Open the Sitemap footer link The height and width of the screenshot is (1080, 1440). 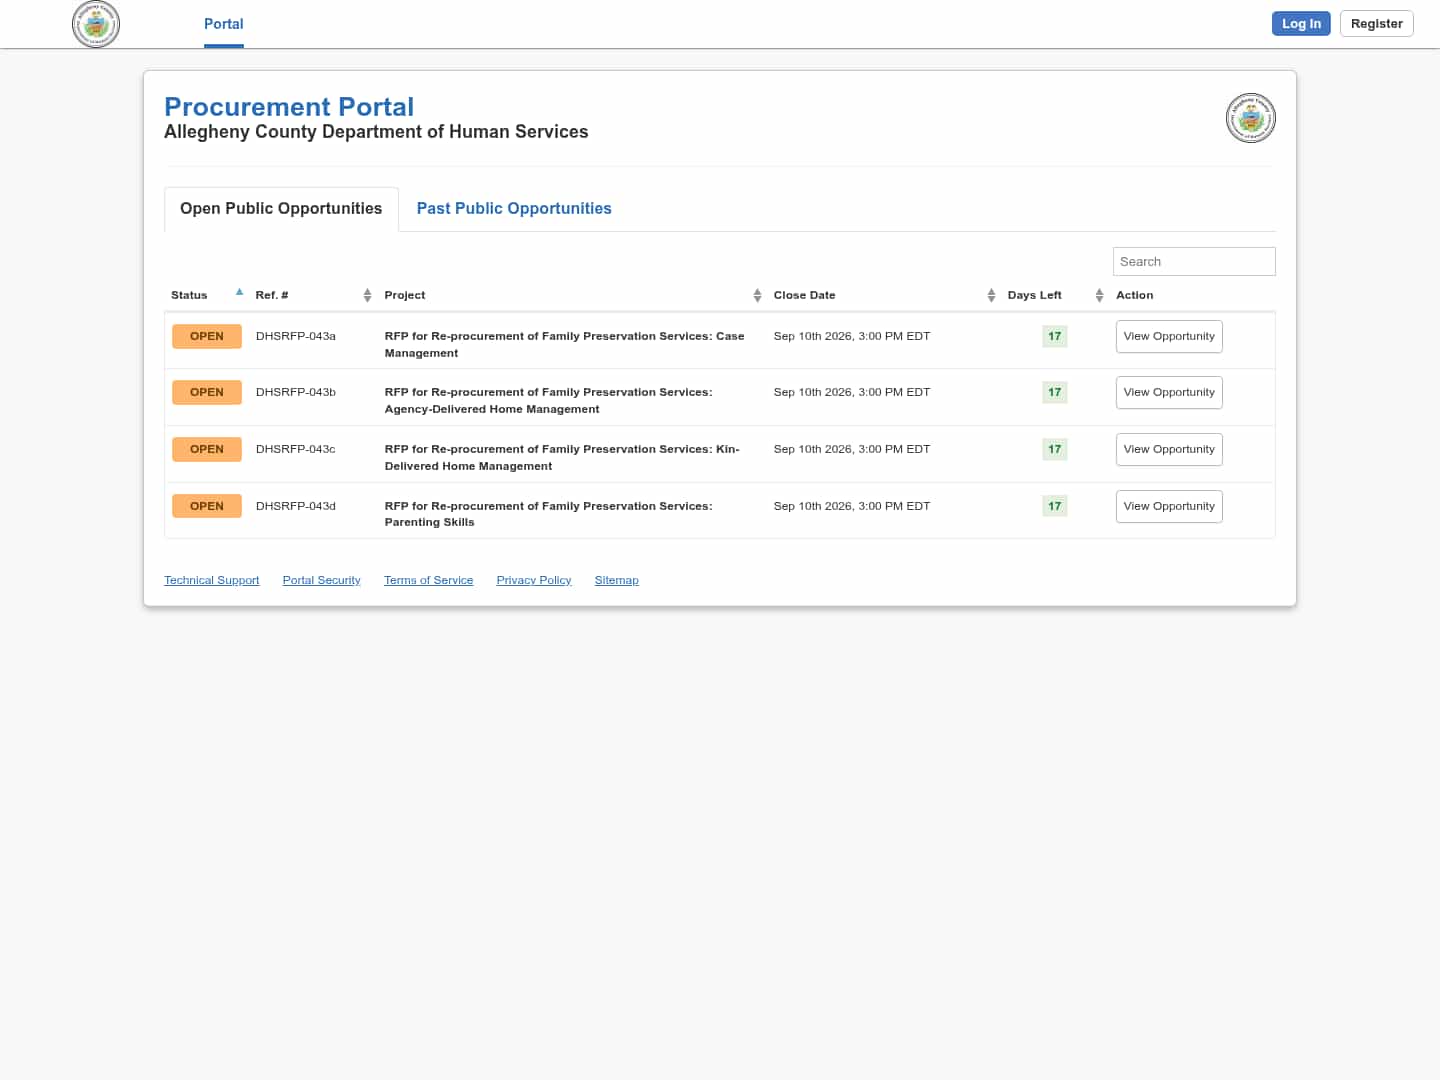(x=616, y=580)
